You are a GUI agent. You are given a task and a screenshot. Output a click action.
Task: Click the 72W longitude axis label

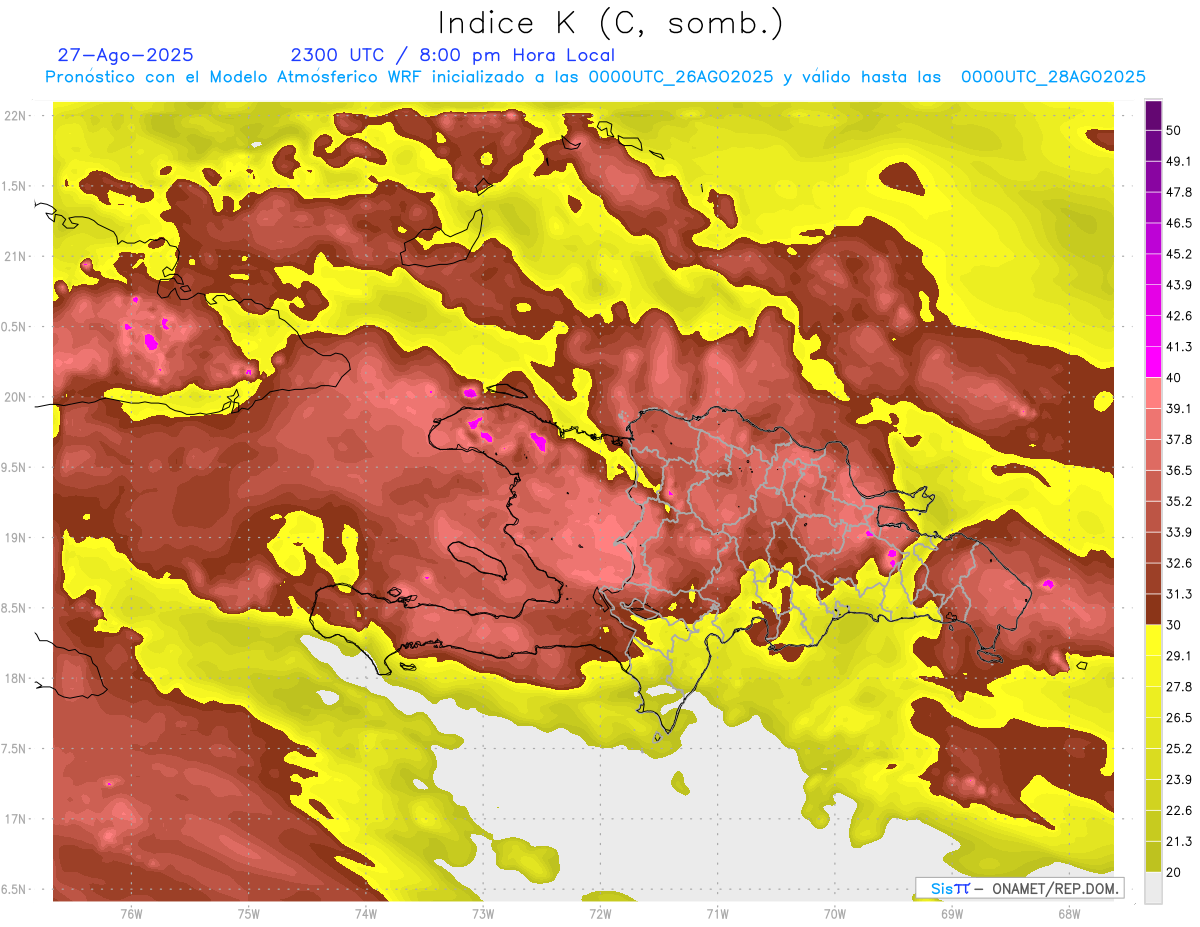600,913
